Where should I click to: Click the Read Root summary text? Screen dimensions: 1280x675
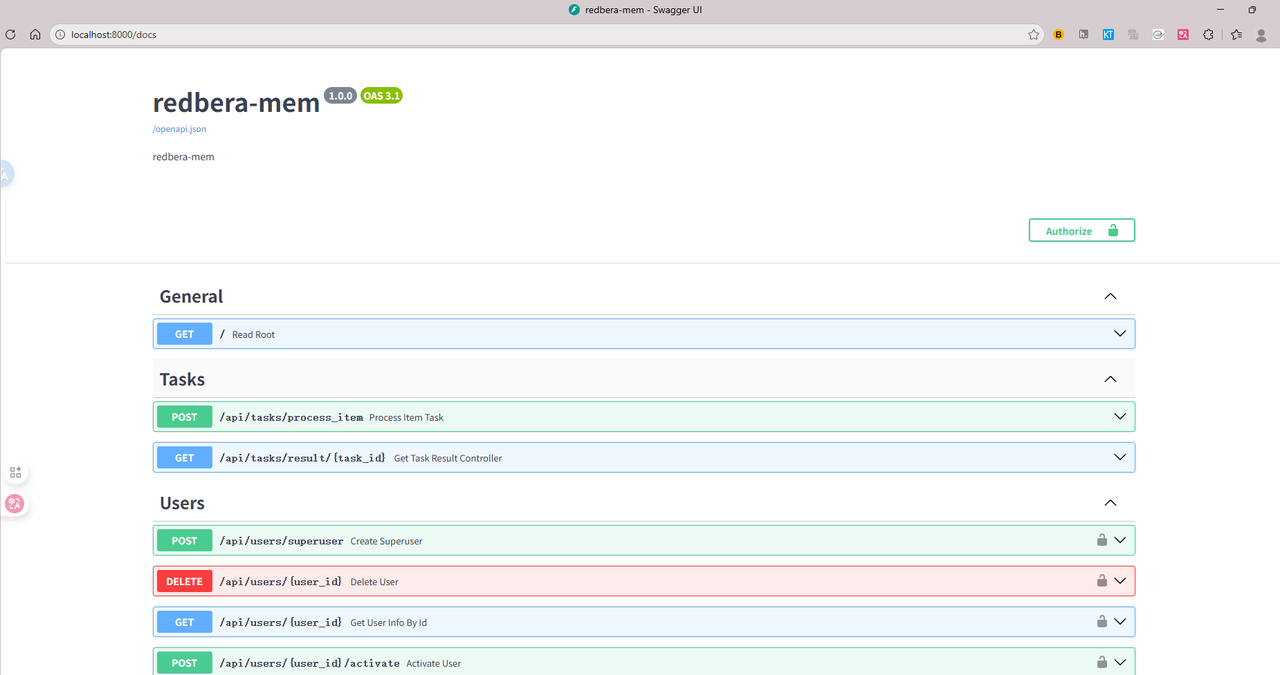[253, 335]
